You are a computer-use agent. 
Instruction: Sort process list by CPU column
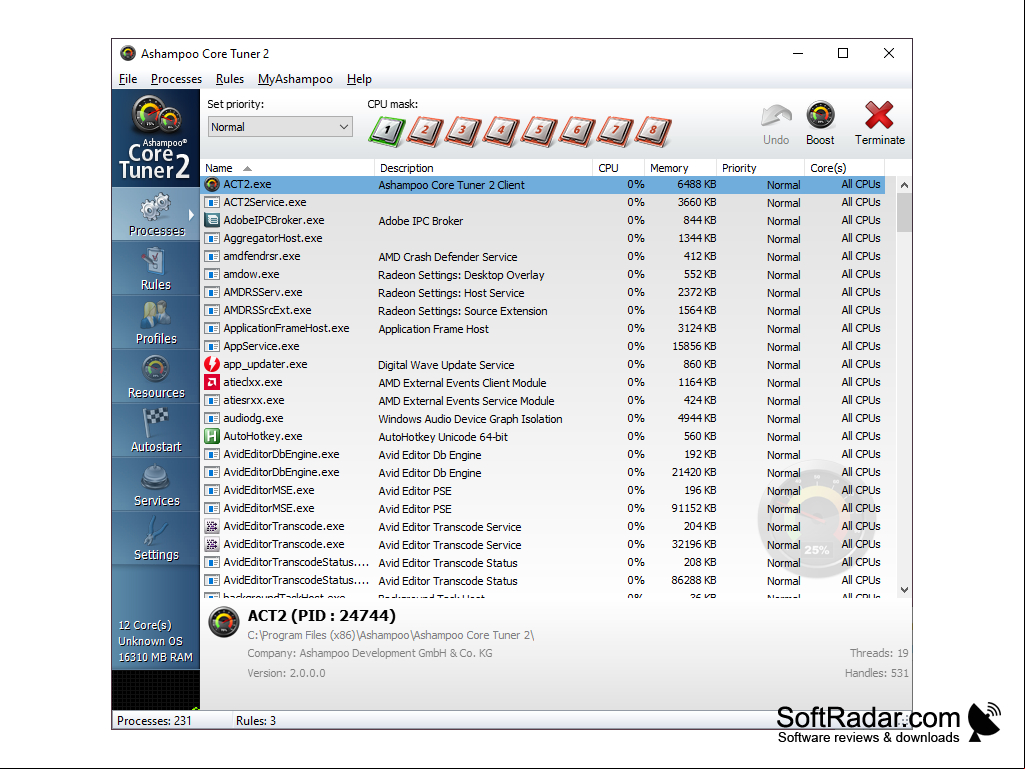pyautogui.click(x=618, y=168)
